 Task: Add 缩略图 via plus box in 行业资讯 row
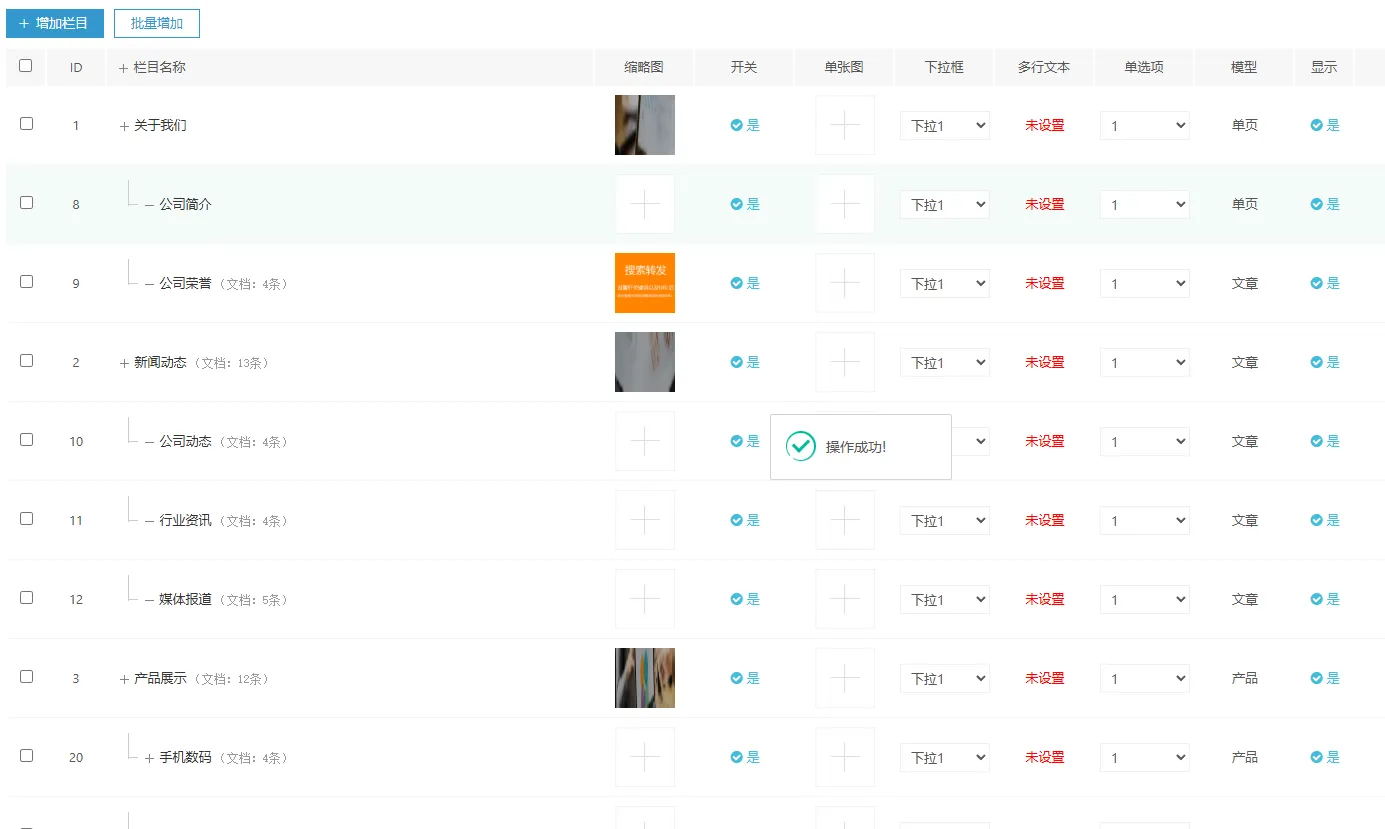point(645,520)
